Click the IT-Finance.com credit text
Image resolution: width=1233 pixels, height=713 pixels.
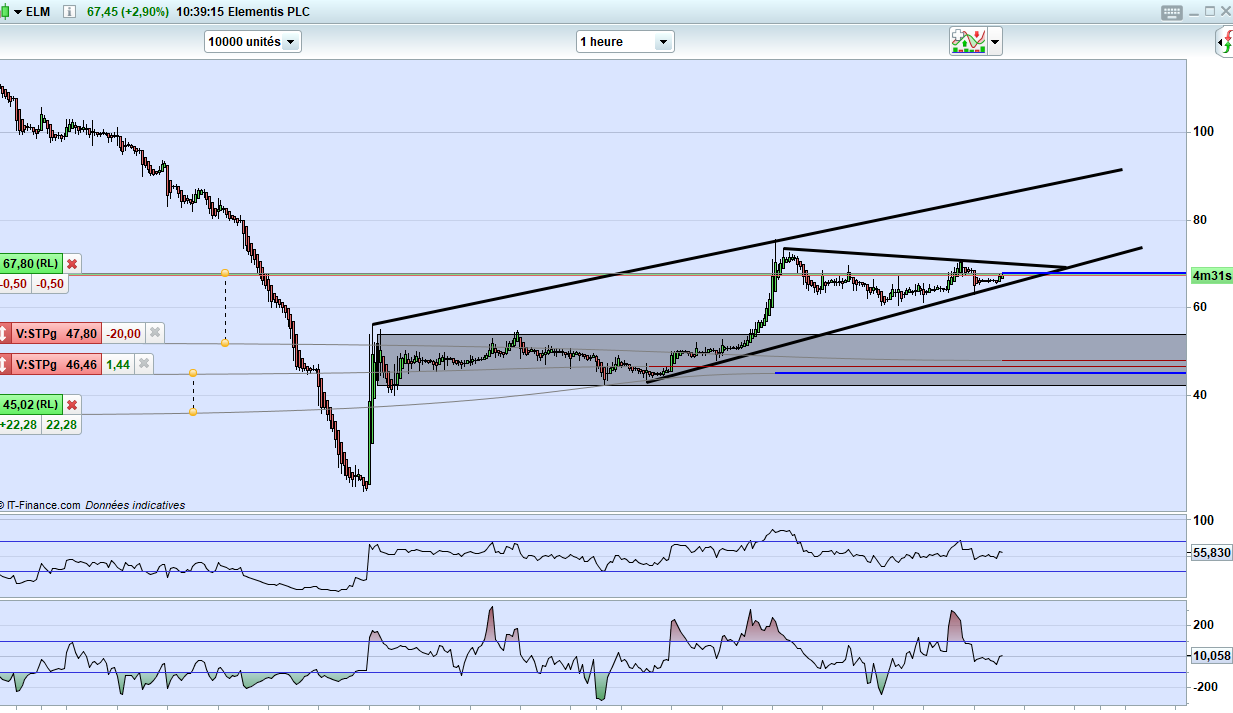point(43,505)
